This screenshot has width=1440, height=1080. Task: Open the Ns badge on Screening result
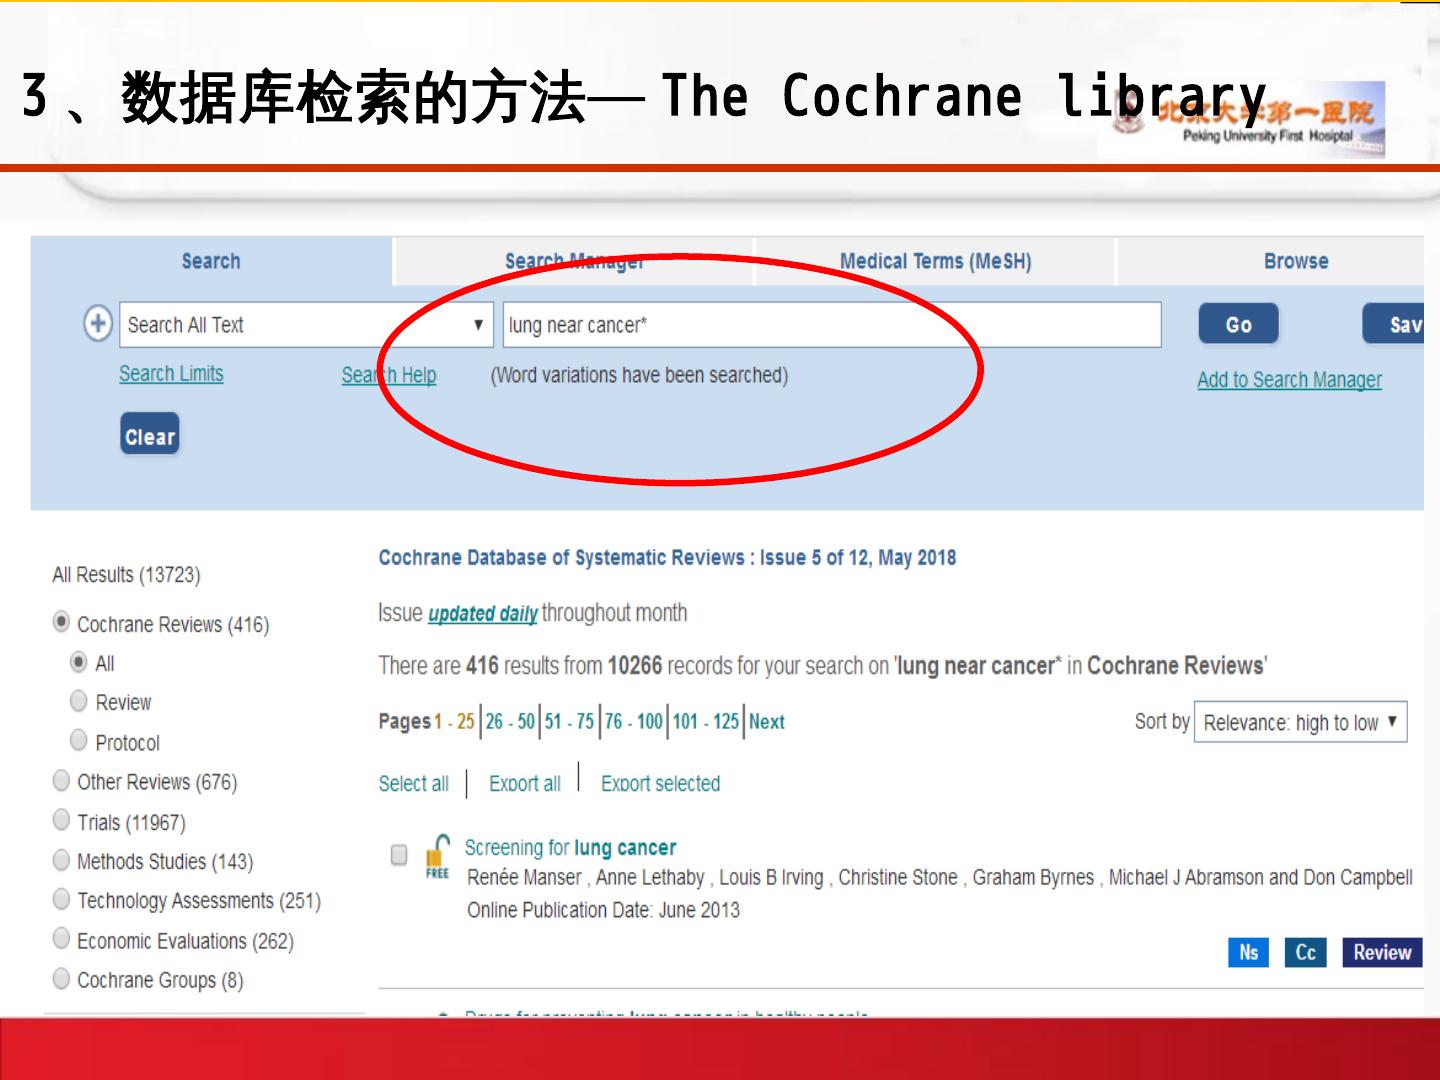[1248, 952]
